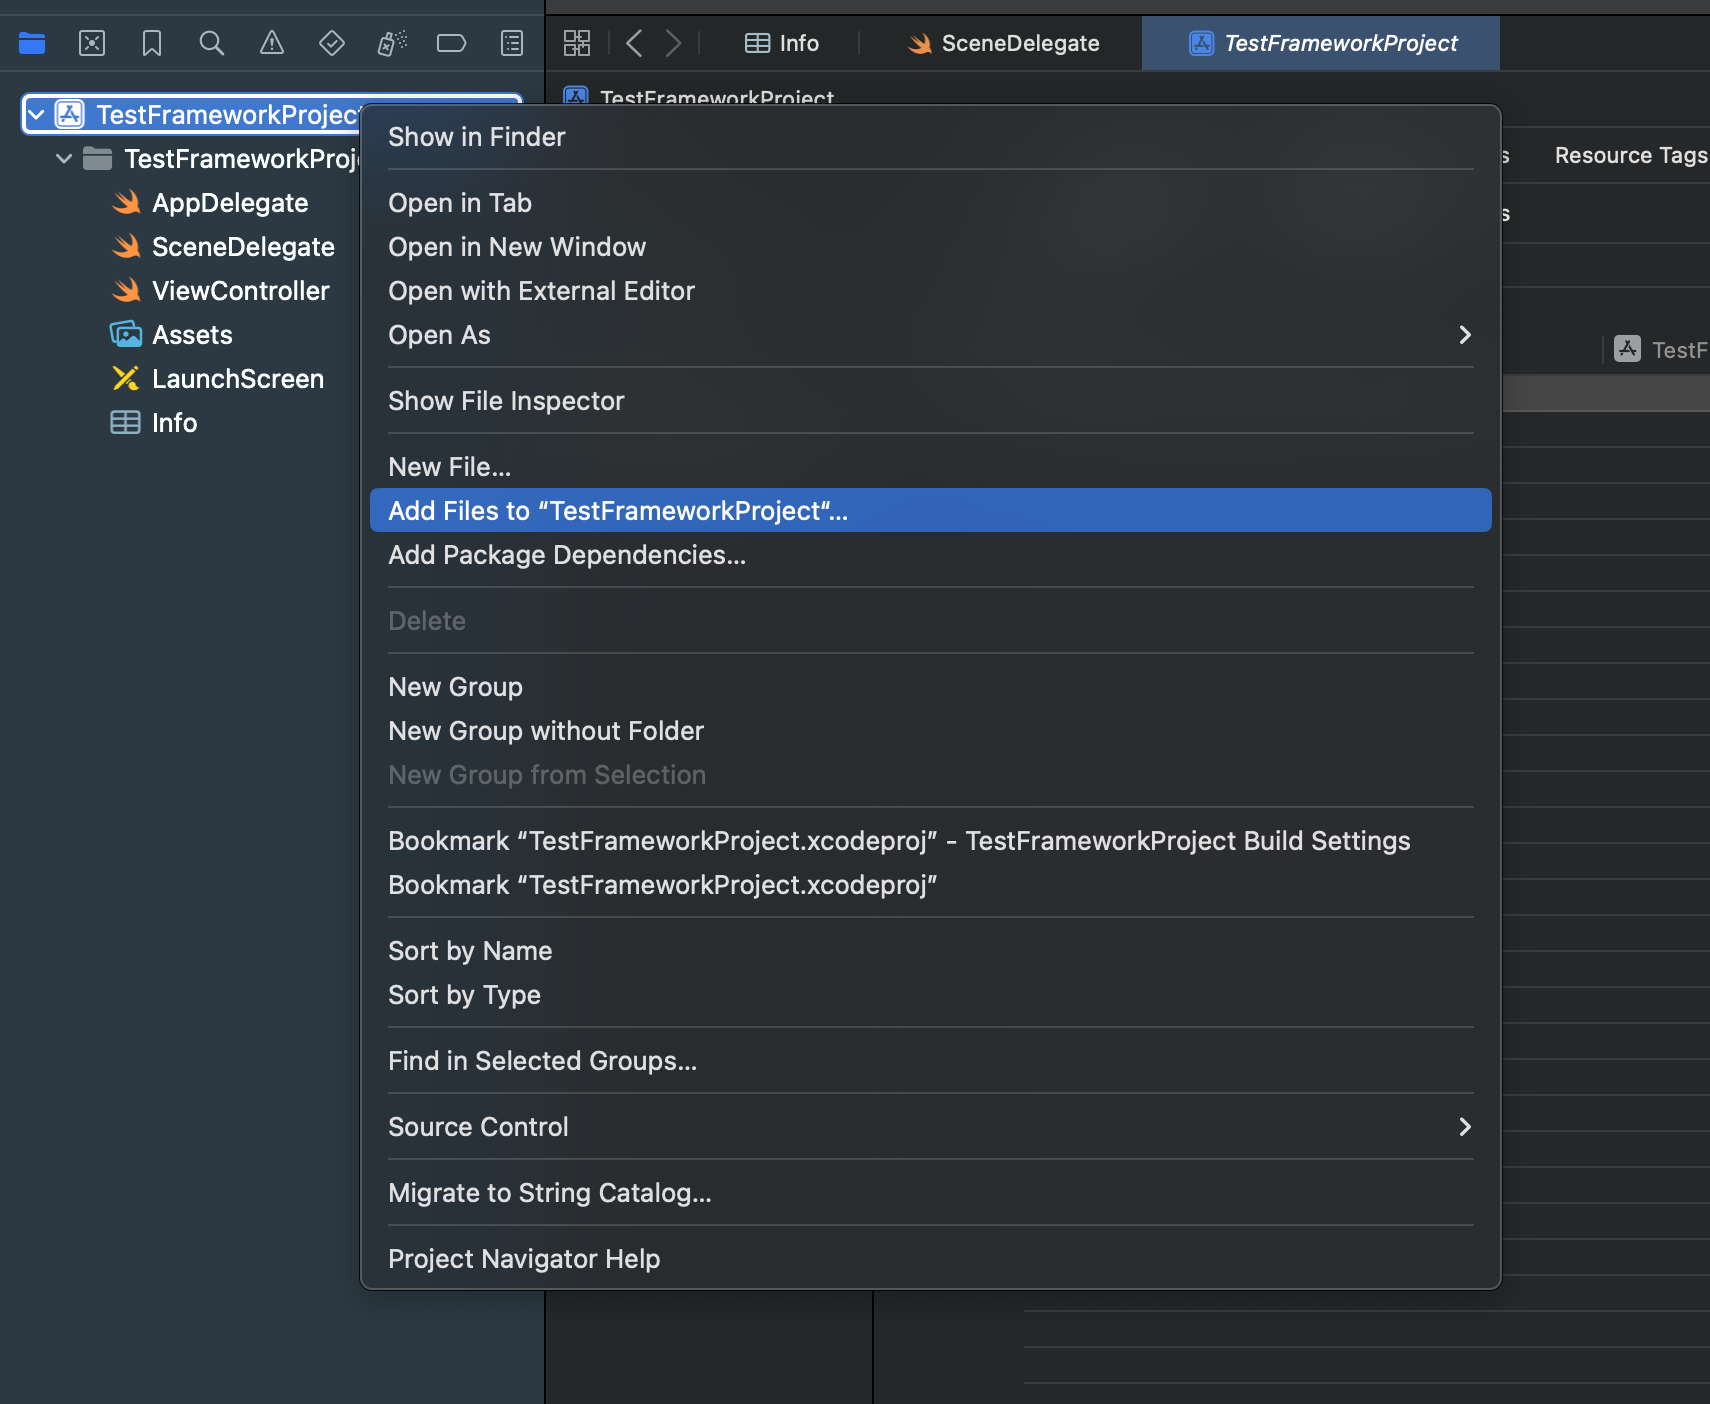Image resolution: width=1710 pixels, height=1404 pixels.
Task: Click the Info plist table icon in navigator
Action: click(126, 423)
